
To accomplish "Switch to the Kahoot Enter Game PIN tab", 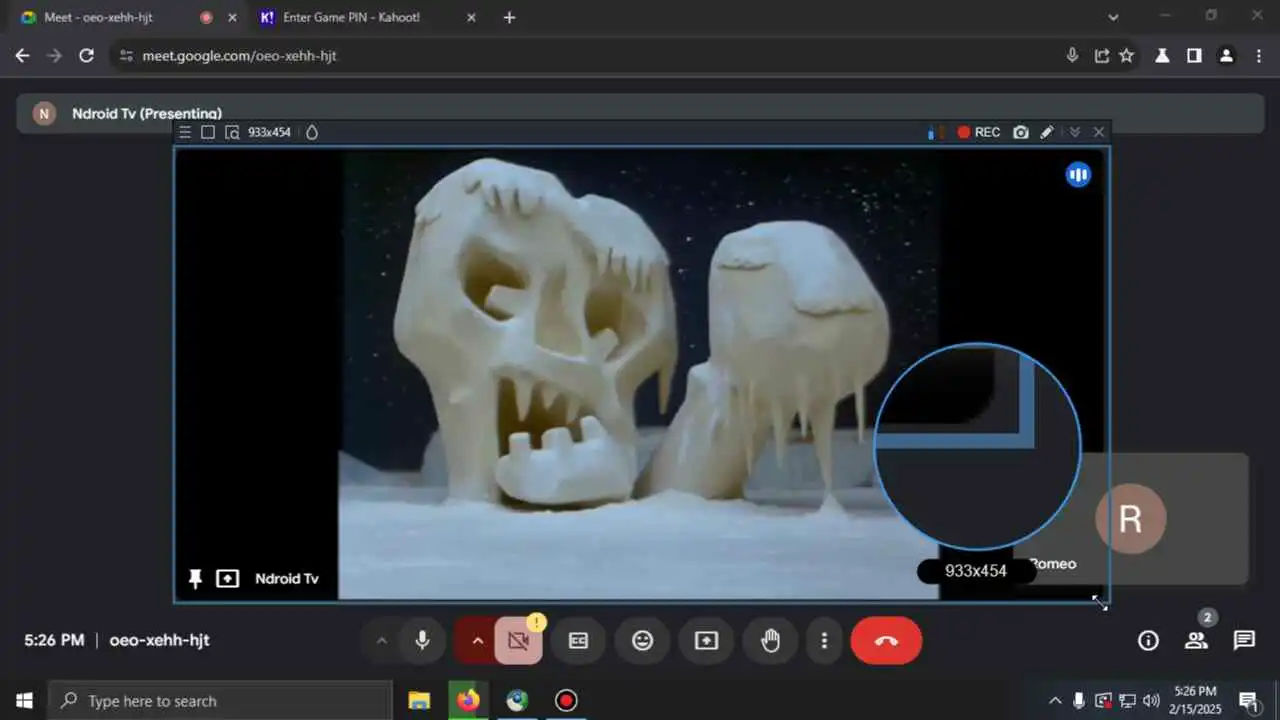I will pos(365,17).
